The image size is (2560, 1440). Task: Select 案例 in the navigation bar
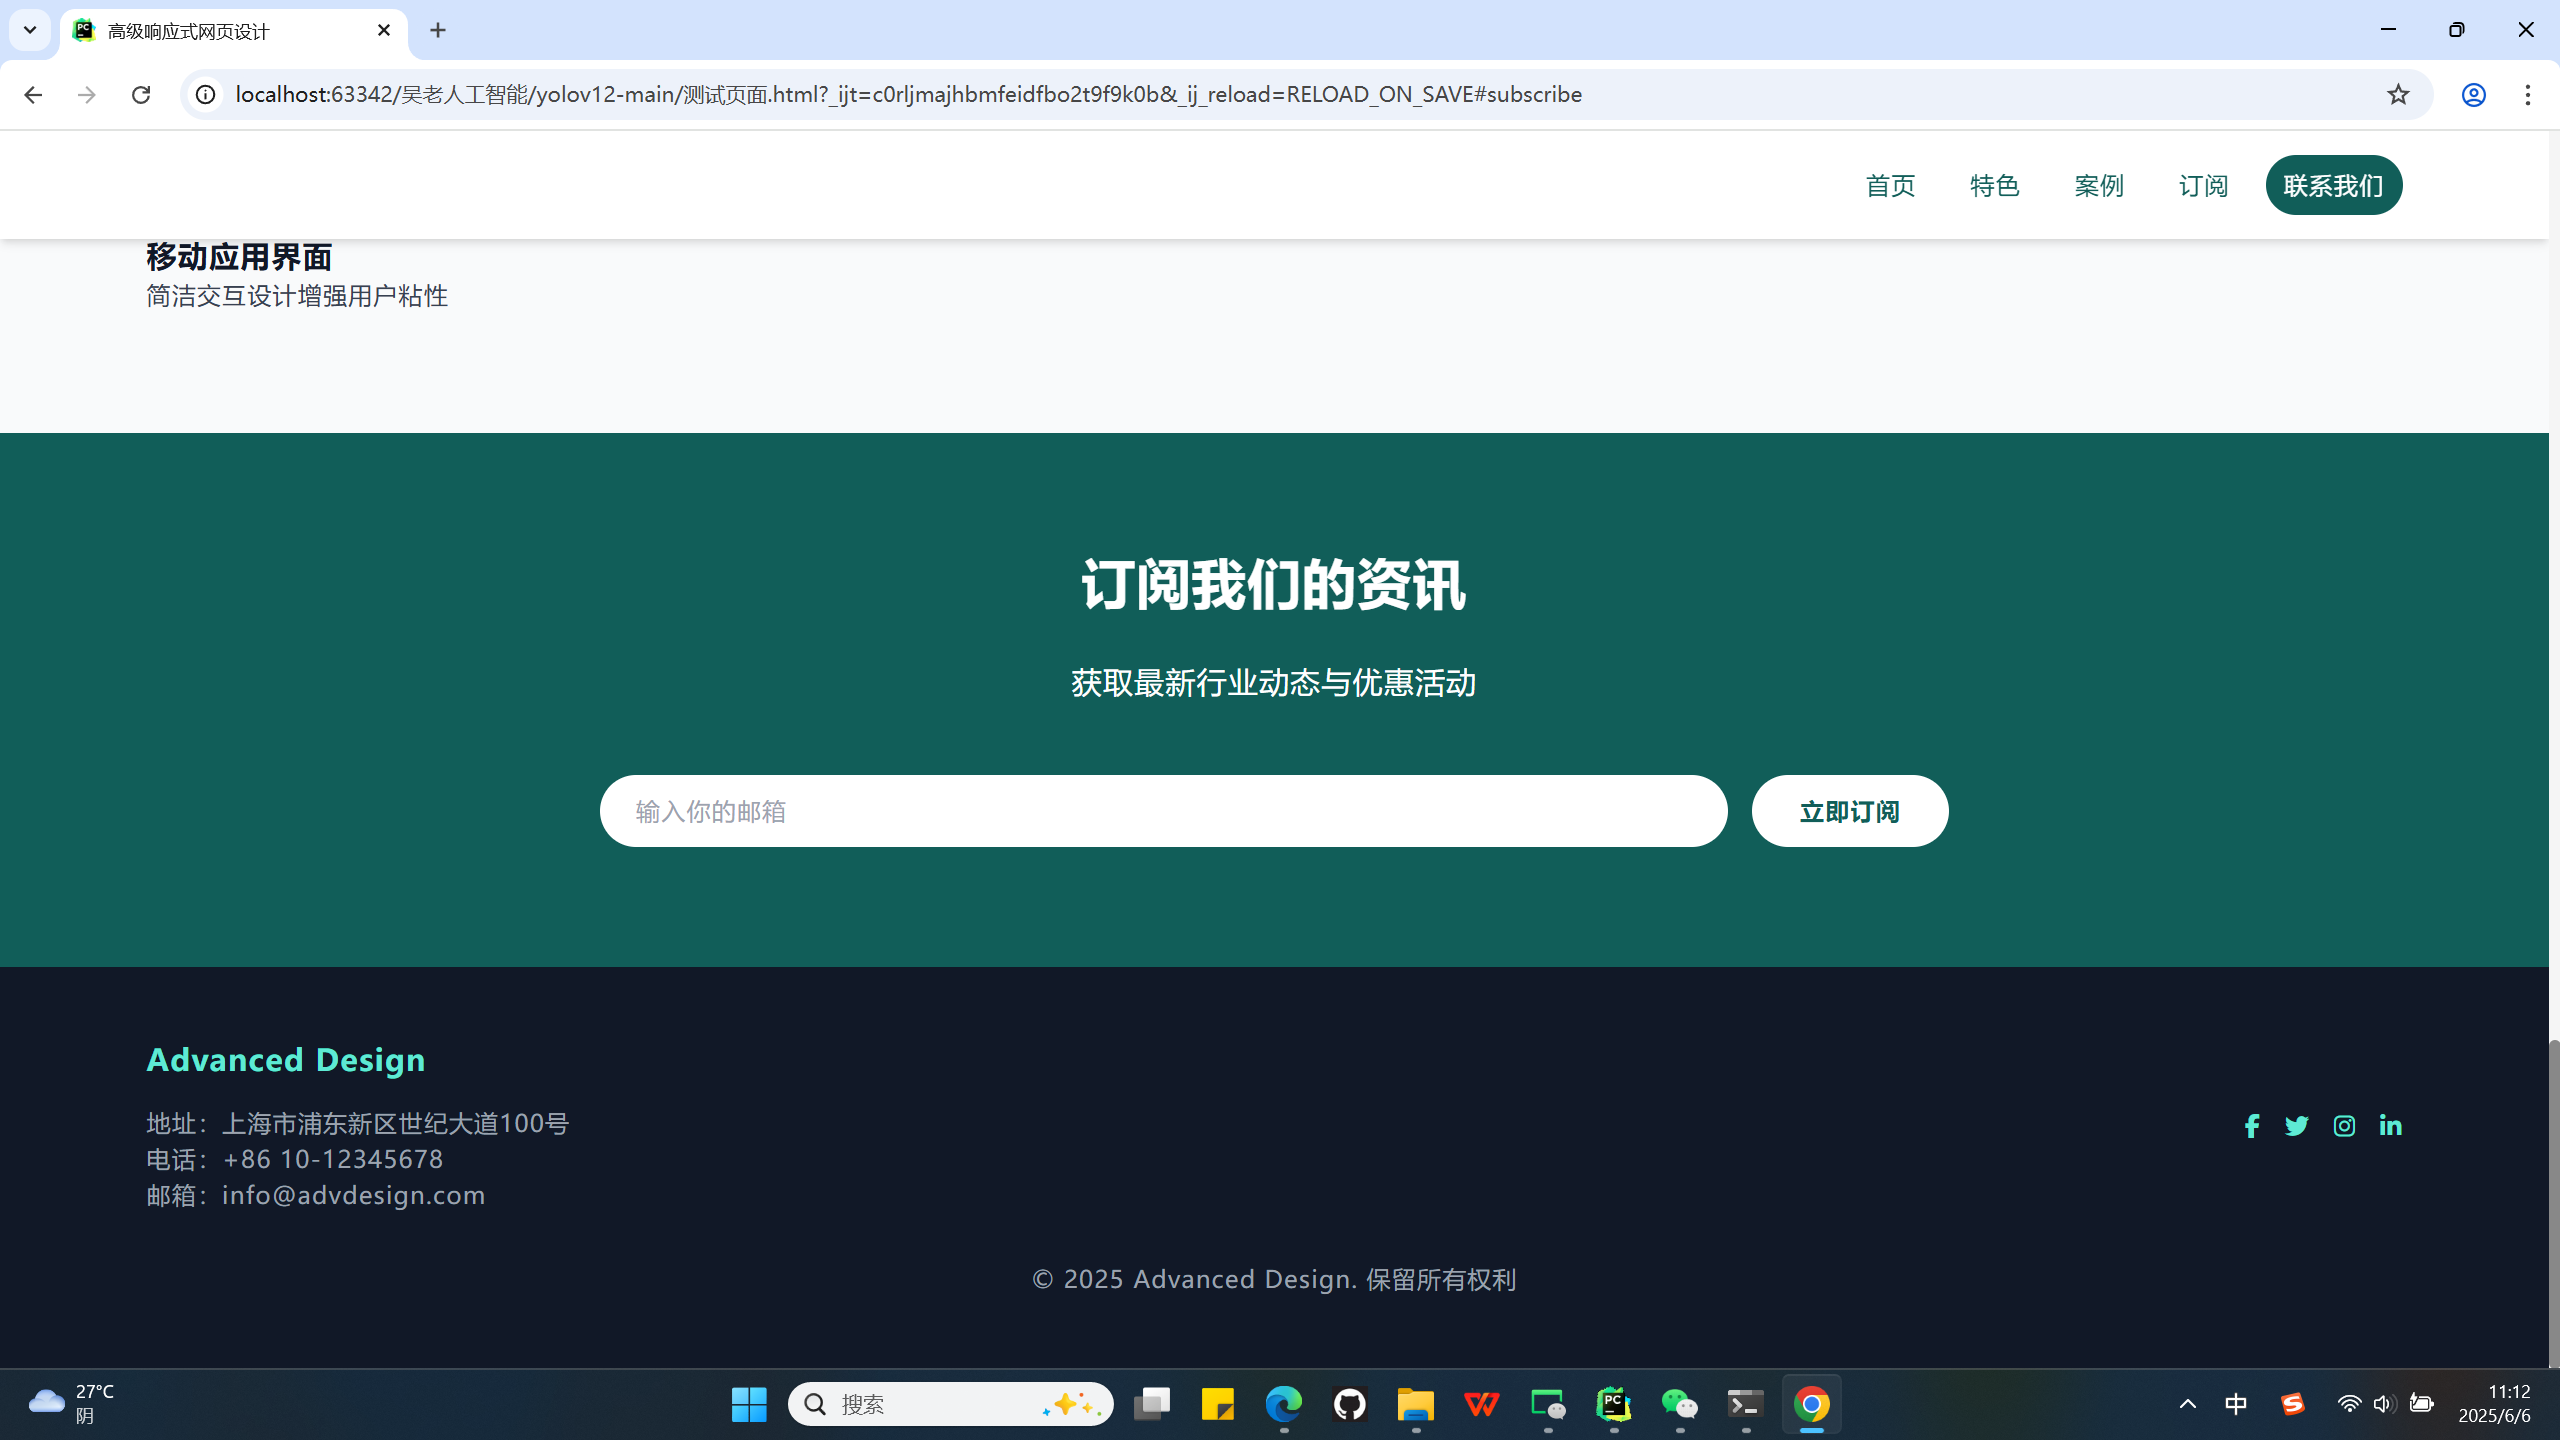2099,185
